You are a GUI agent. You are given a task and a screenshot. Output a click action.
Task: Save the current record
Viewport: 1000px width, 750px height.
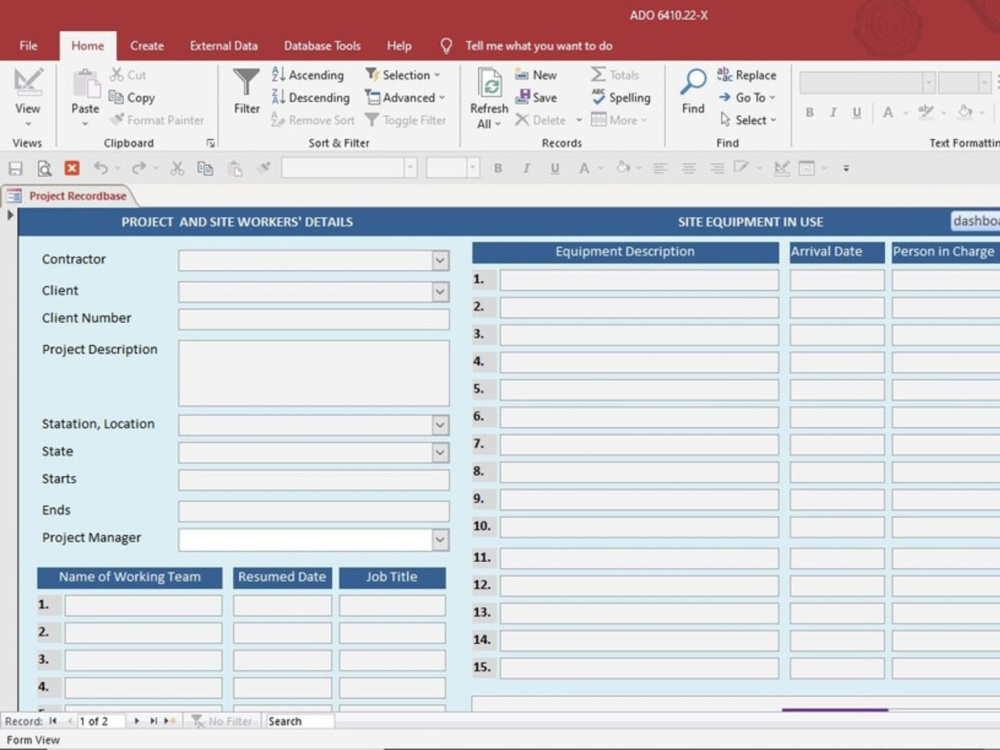pos(536,98)
